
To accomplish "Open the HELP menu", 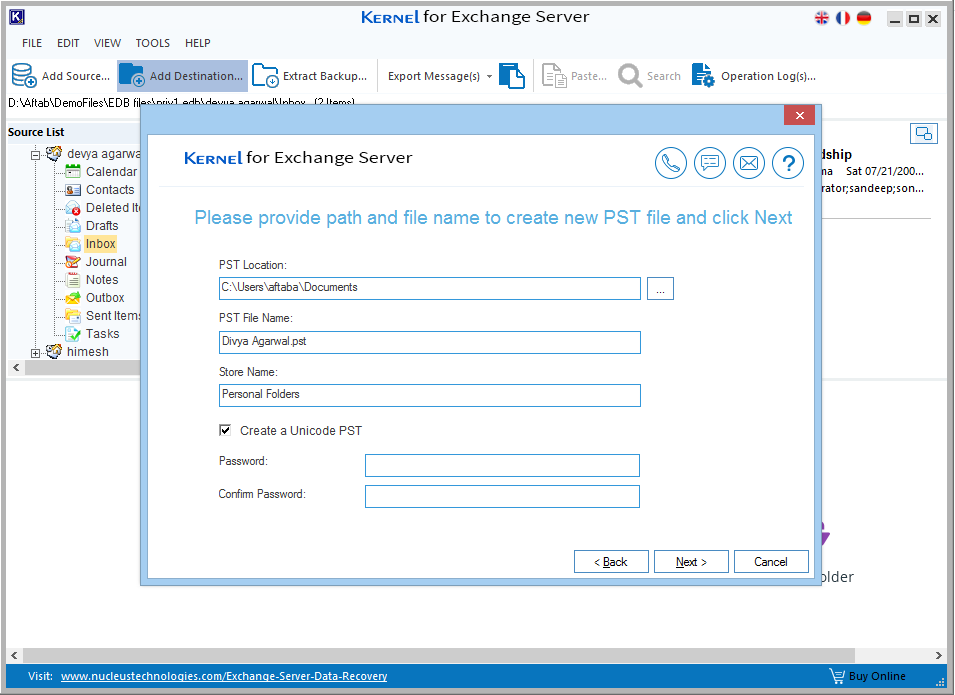I will (x=197, y=43).
